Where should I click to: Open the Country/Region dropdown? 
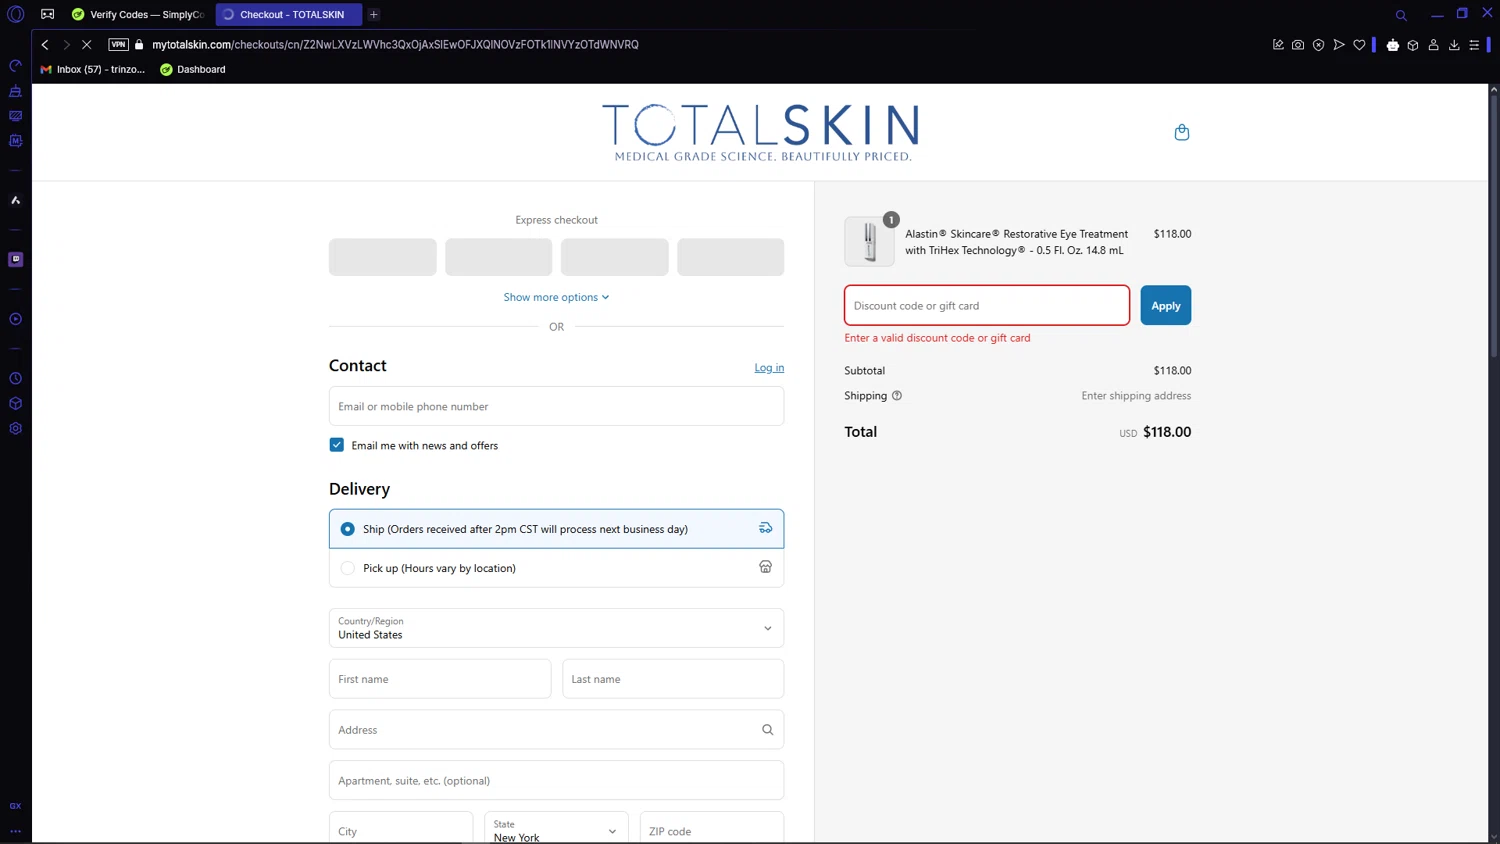[556, 628]
